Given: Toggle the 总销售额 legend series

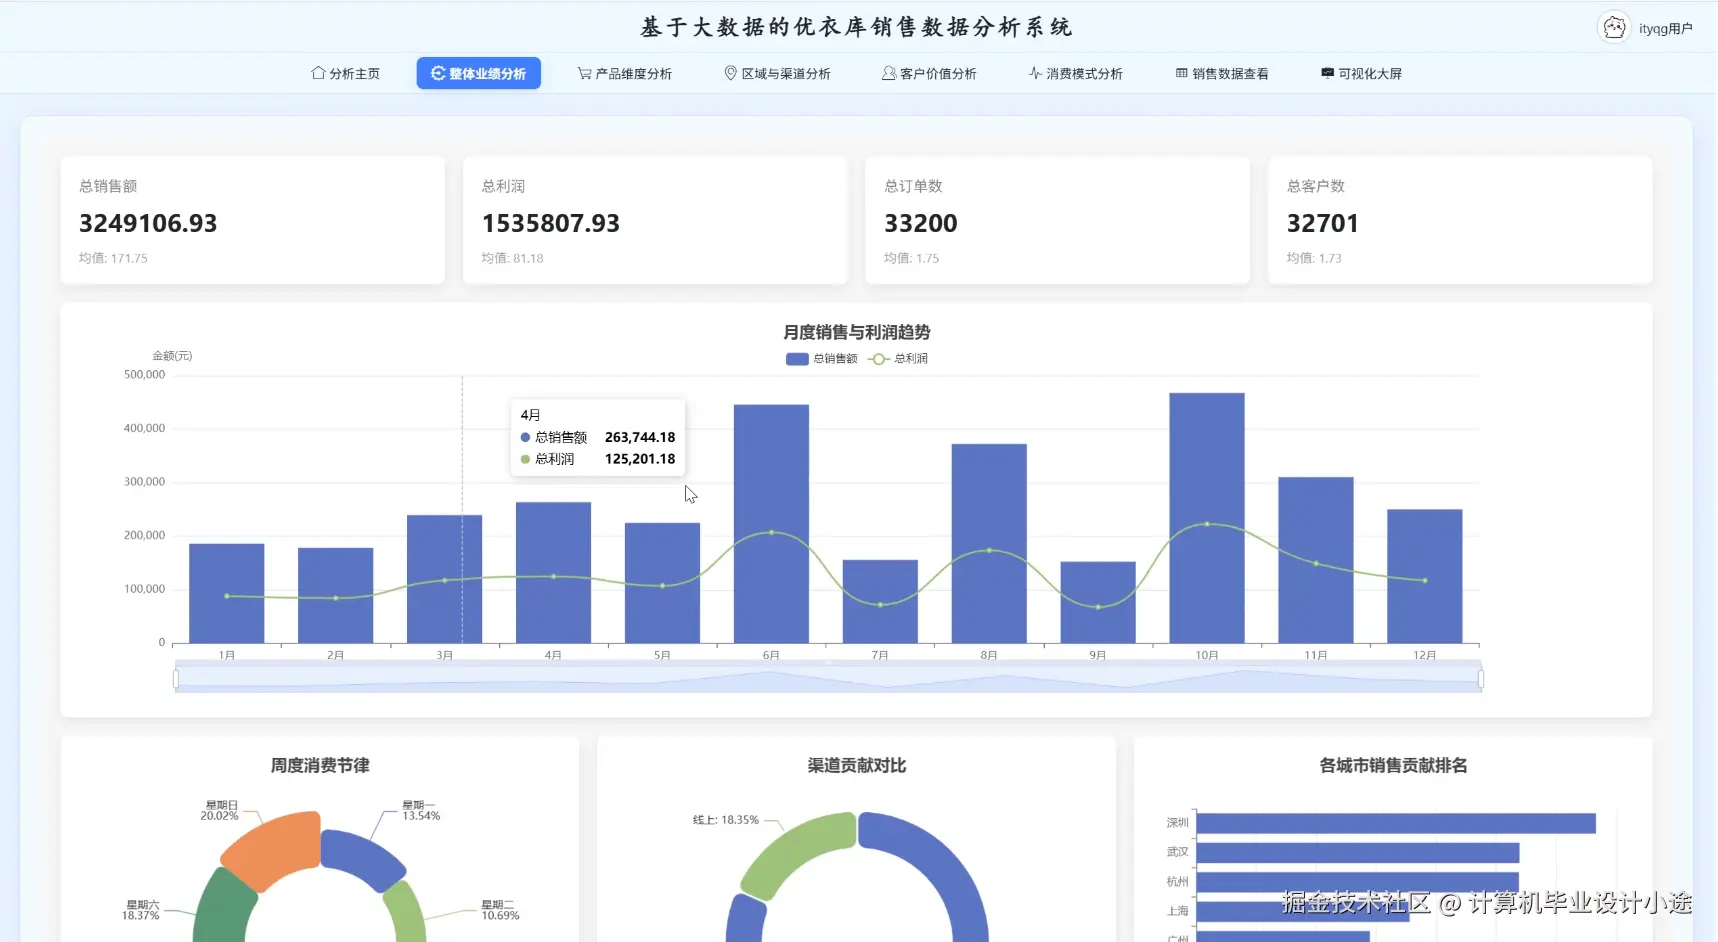Looking at the screenshot, I should click(x=822, y=359).
